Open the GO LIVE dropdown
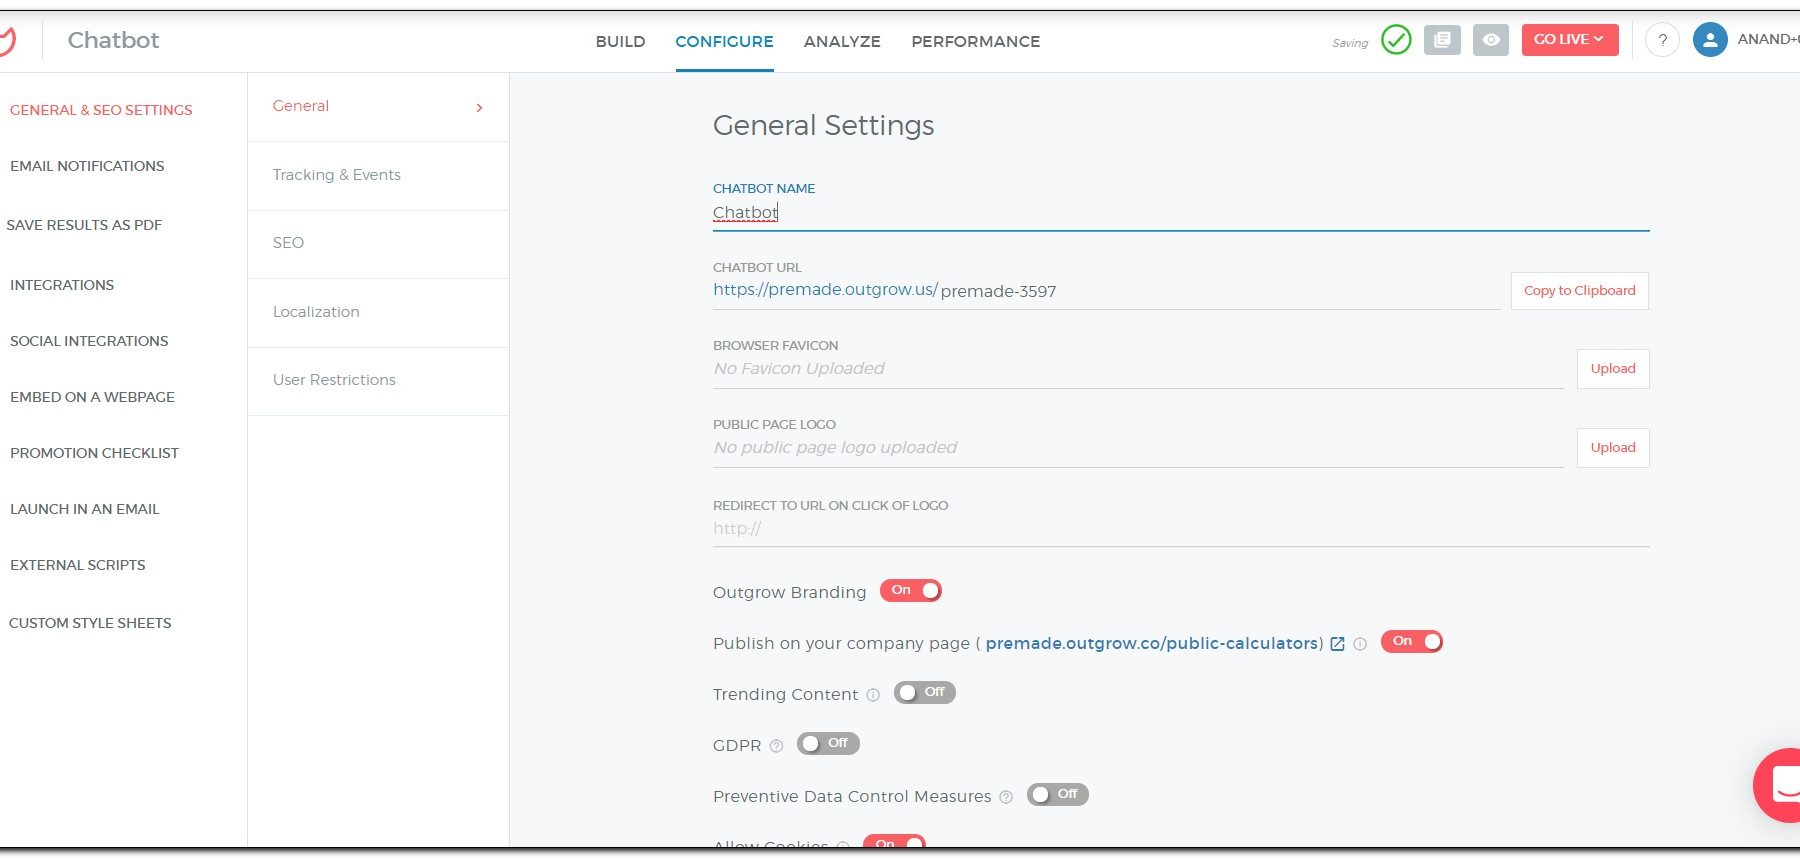The height and width of the screenshot is (859, 1800). (1569, 40)
